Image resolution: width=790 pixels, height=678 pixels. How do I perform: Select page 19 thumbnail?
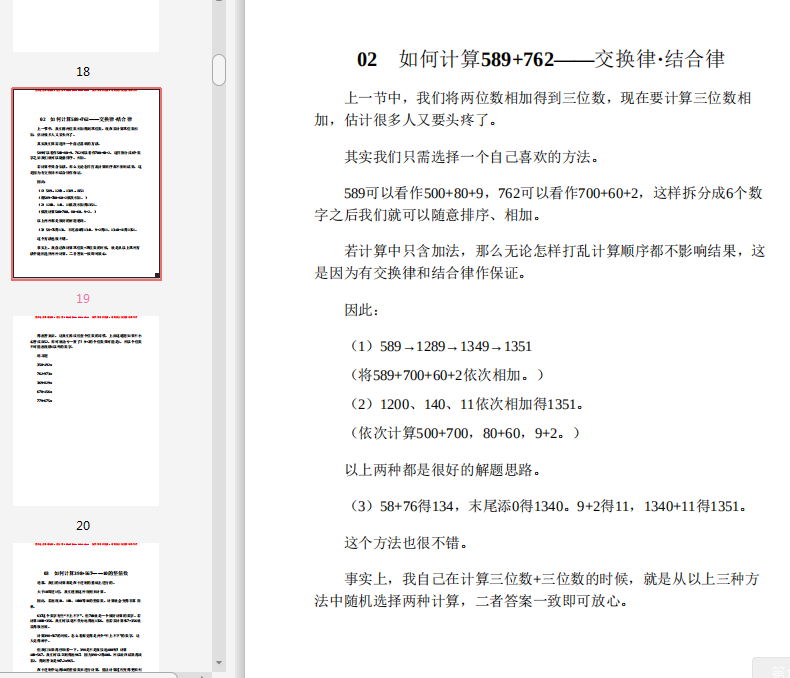click(x=87, y=184)
